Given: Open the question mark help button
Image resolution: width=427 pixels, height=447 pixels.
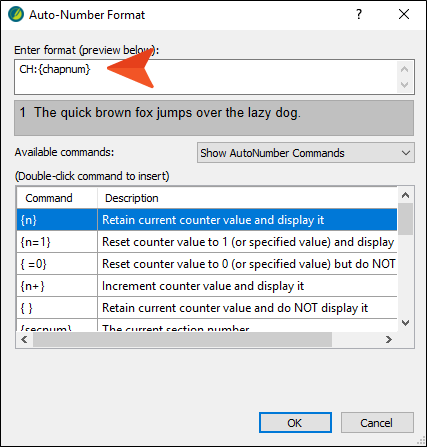Looking at the screenshot, I should [359, 14].
